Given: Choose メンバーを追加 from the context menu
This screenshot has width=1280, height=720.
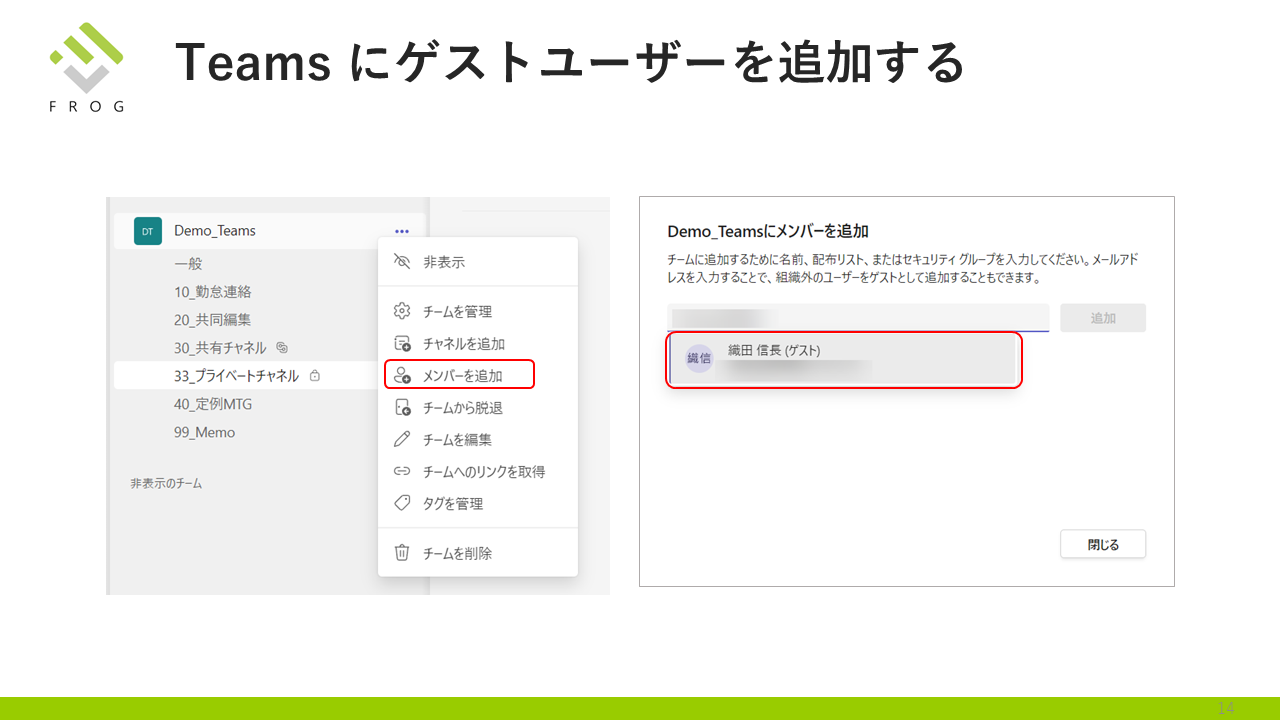Looking at the screenshot, I should click(460, 375).
